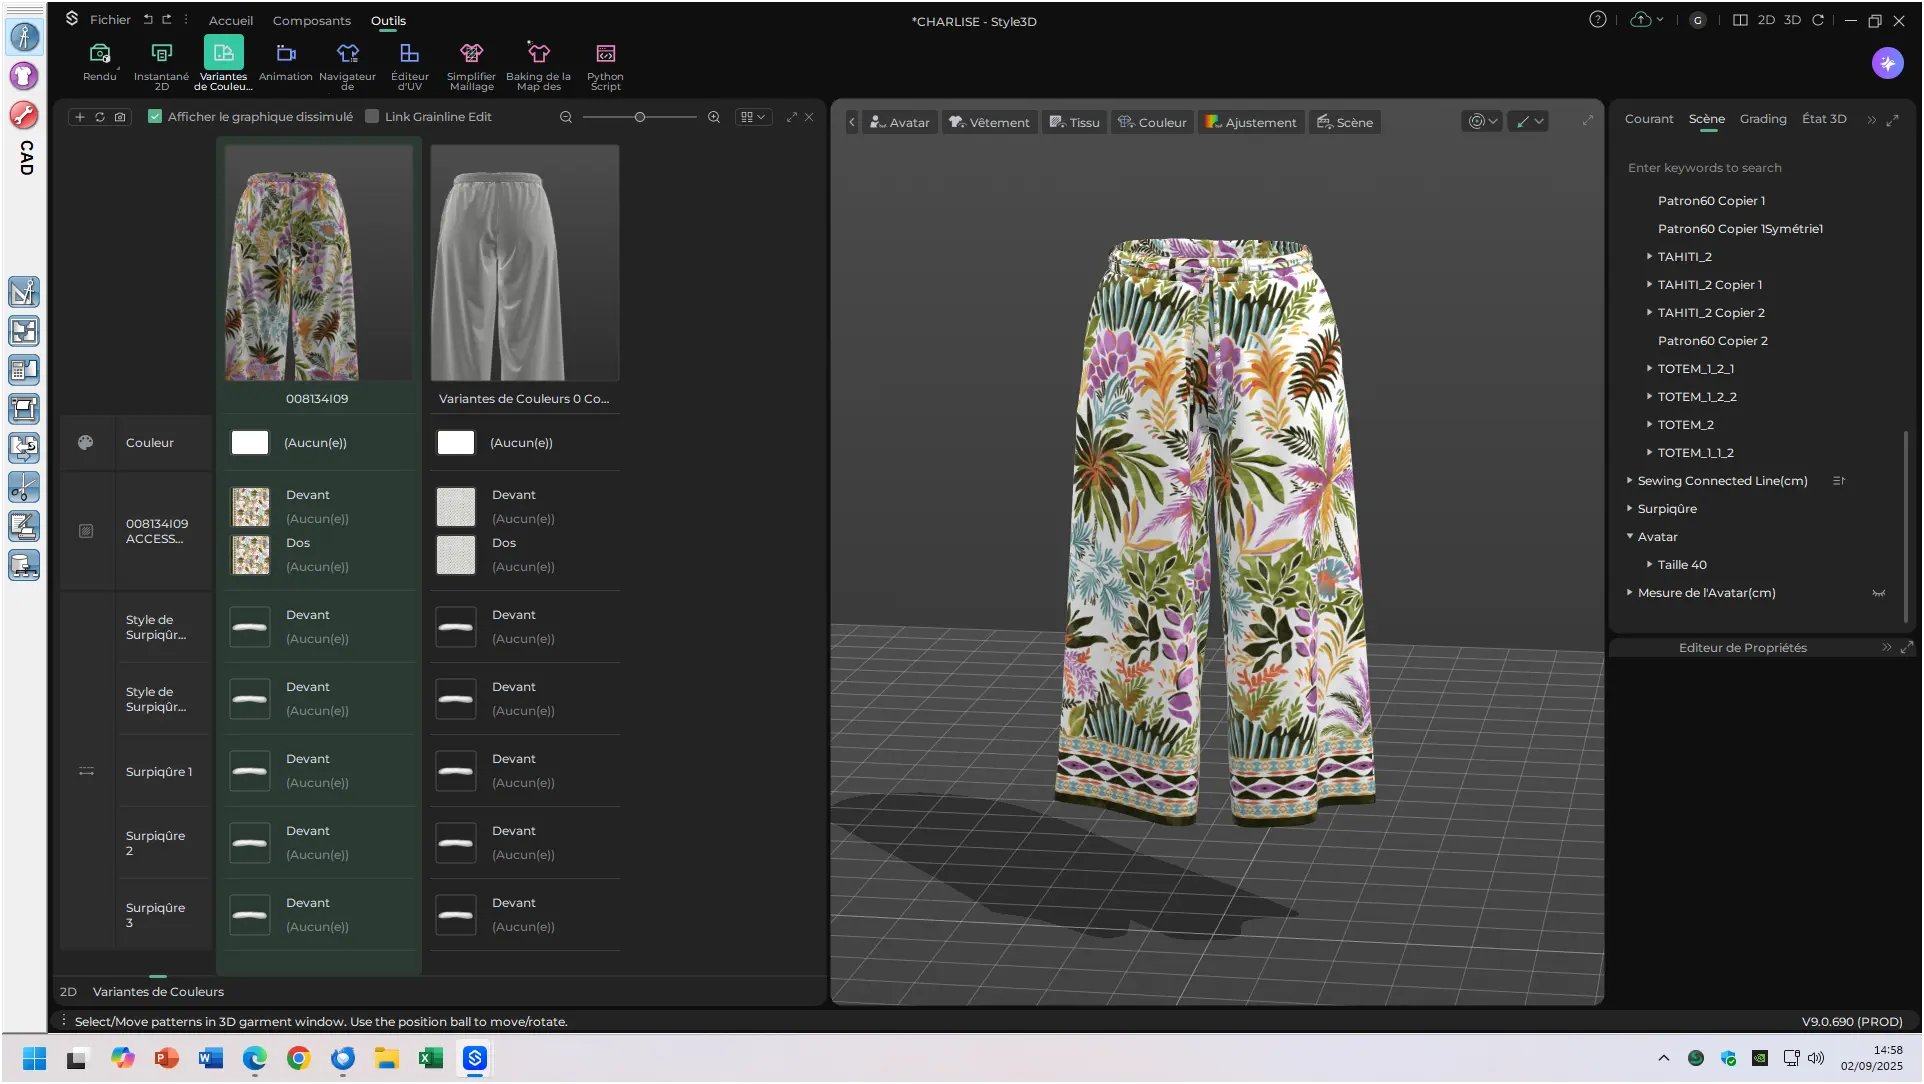Toggle visibility of Mesure de l'Avatar
This screenshot has height=1084, width=1924.
click(1878, 593)
